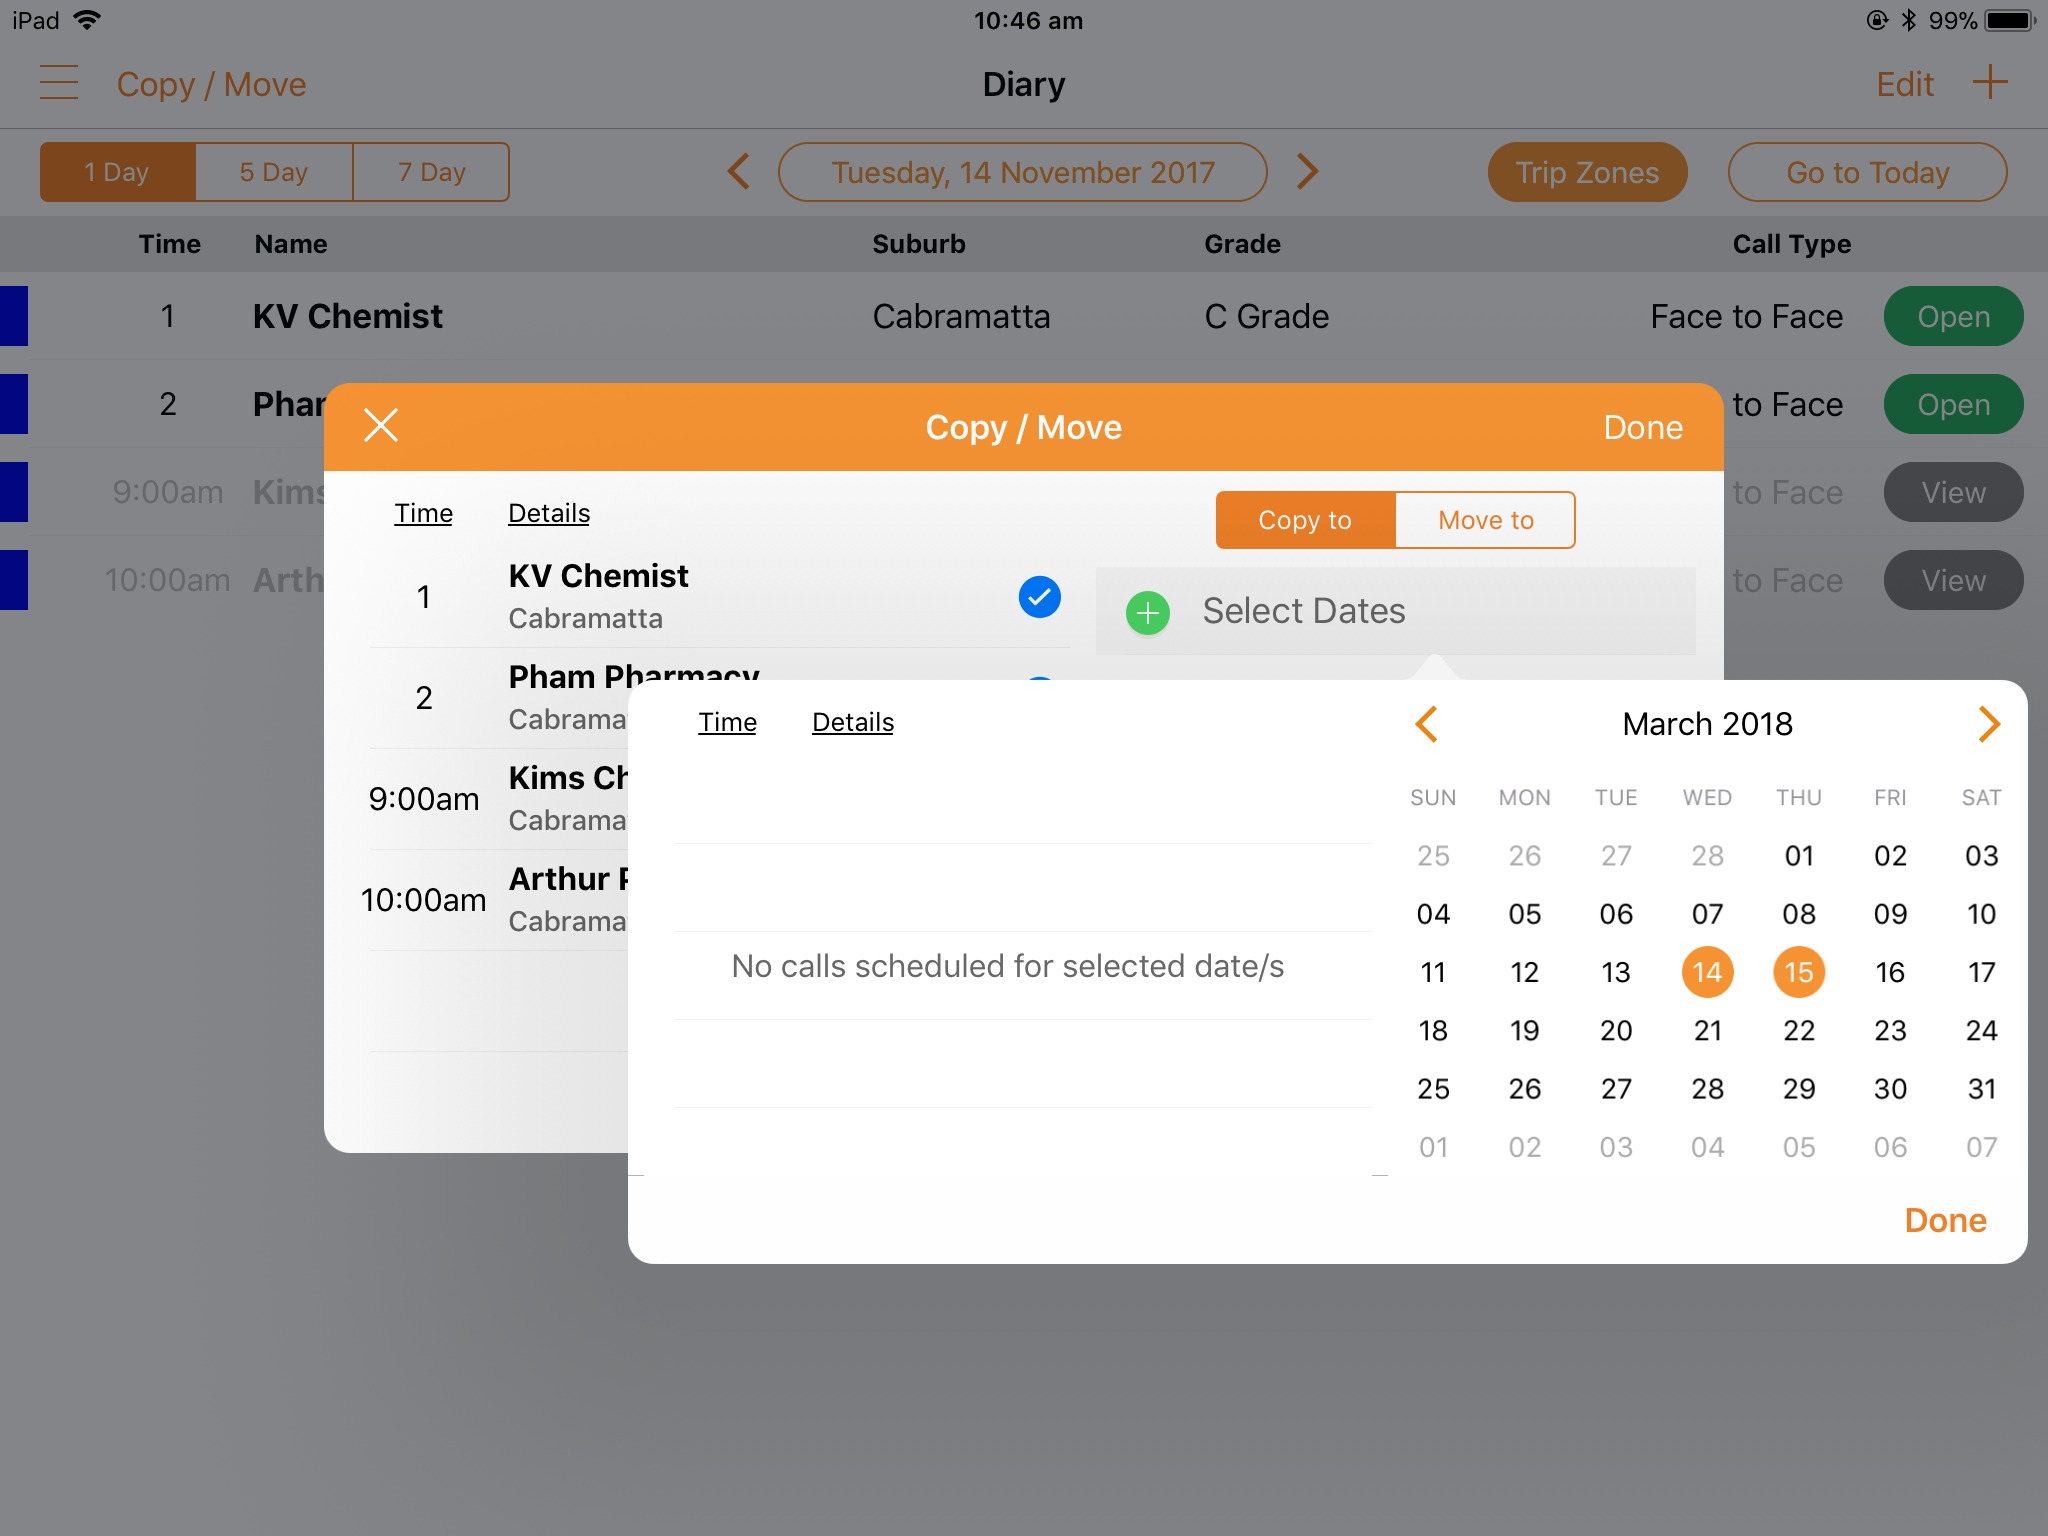Tap green plus icon beside Select Dates
Viewport: 2048px width, 1536px height.
pyautogui.click(x=1148, y=612)
